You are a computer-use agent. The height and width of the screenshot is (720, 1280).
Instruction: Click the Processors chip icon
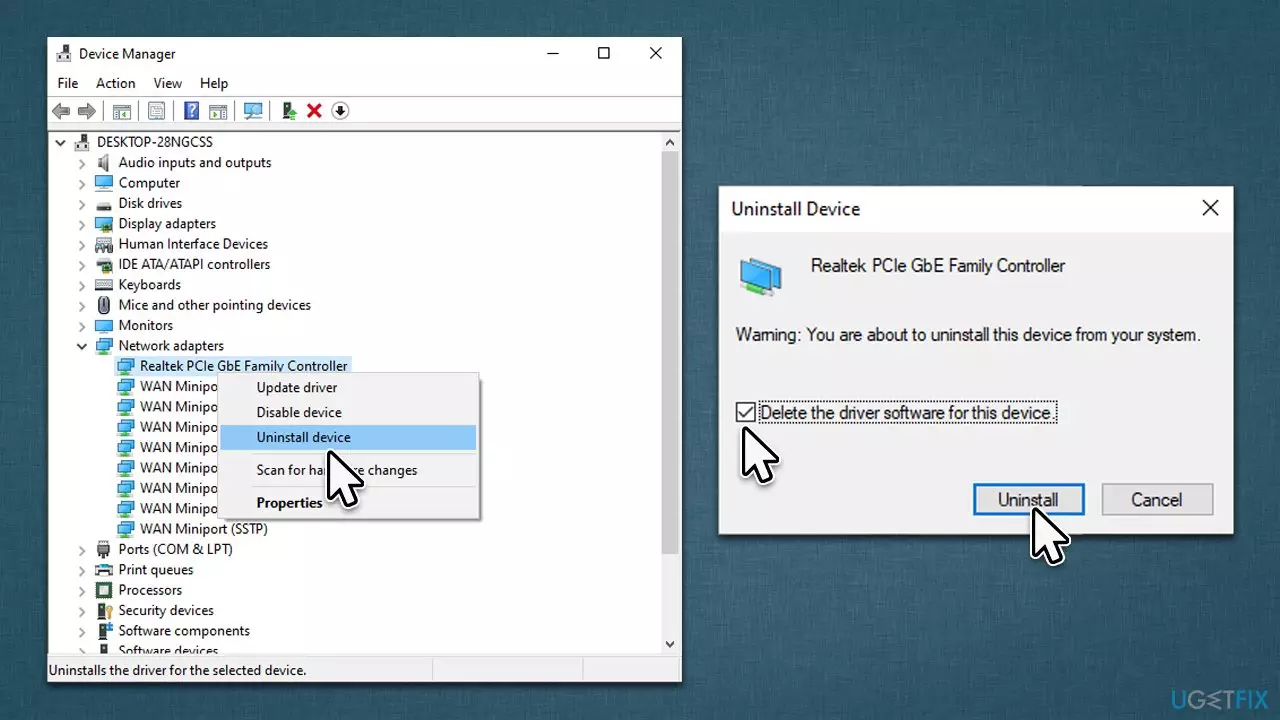tap(104, 590)
